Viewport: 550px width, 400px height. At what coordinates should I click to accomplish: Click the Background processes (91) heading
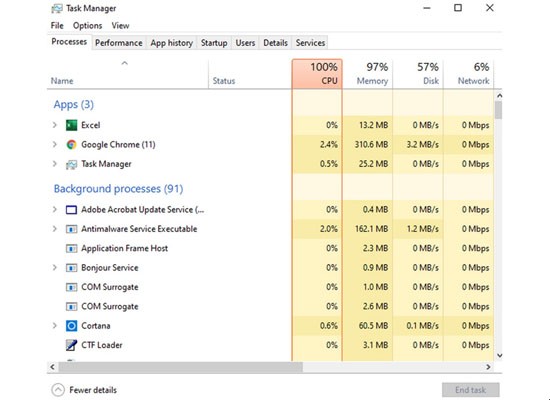118,189
